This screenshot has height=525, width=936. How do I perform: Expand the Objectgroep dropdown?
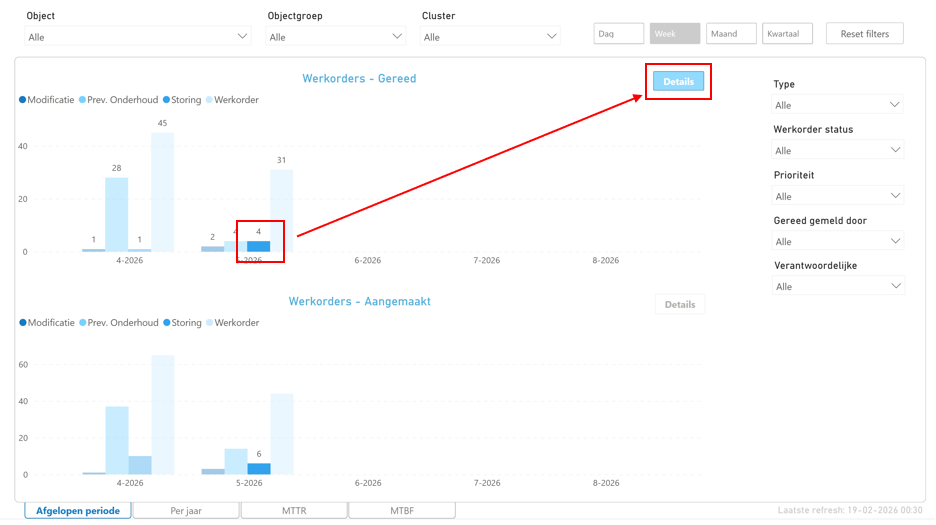coord(336,37)
